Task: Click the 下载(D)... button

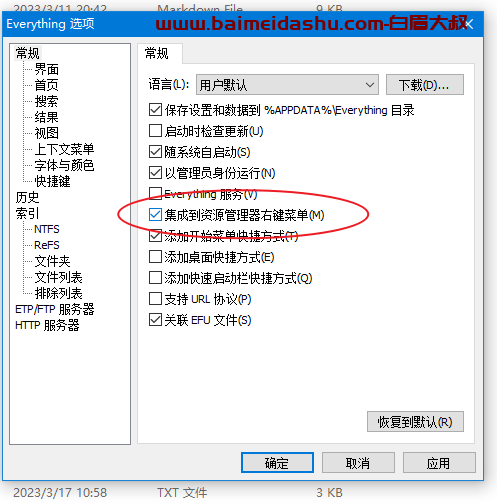Action: pos(425,85)
